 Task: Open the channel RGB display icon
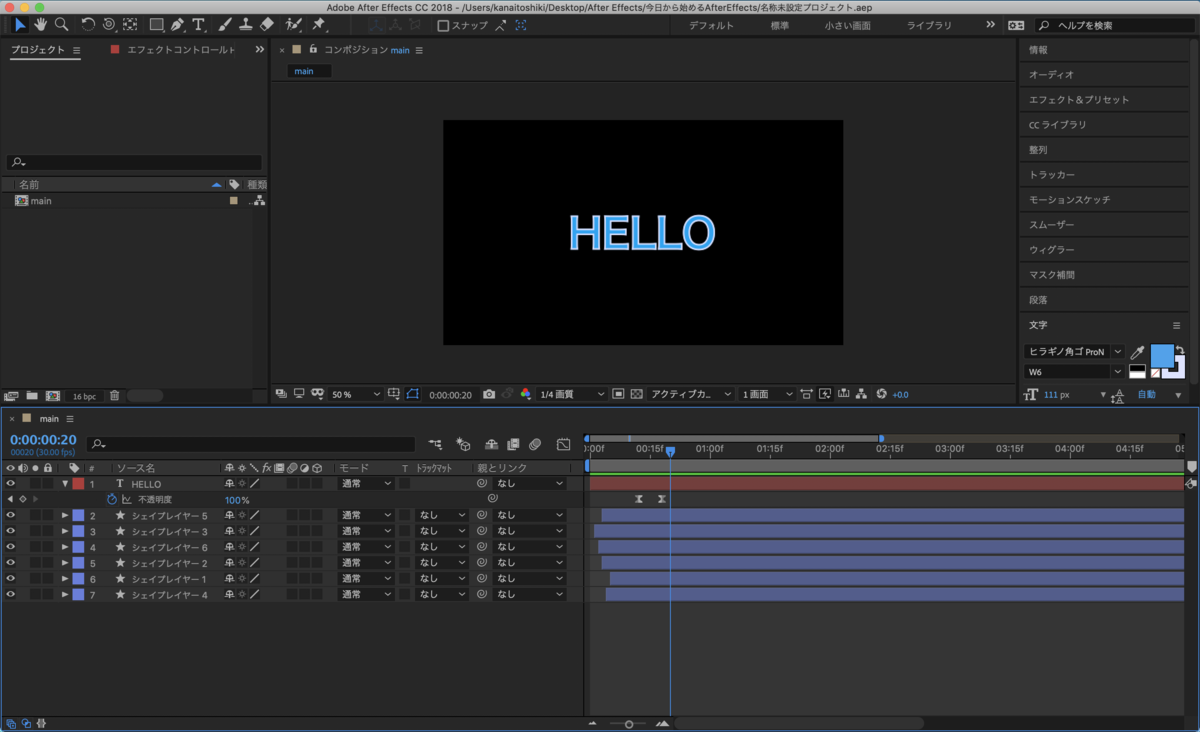pos(526,394)
